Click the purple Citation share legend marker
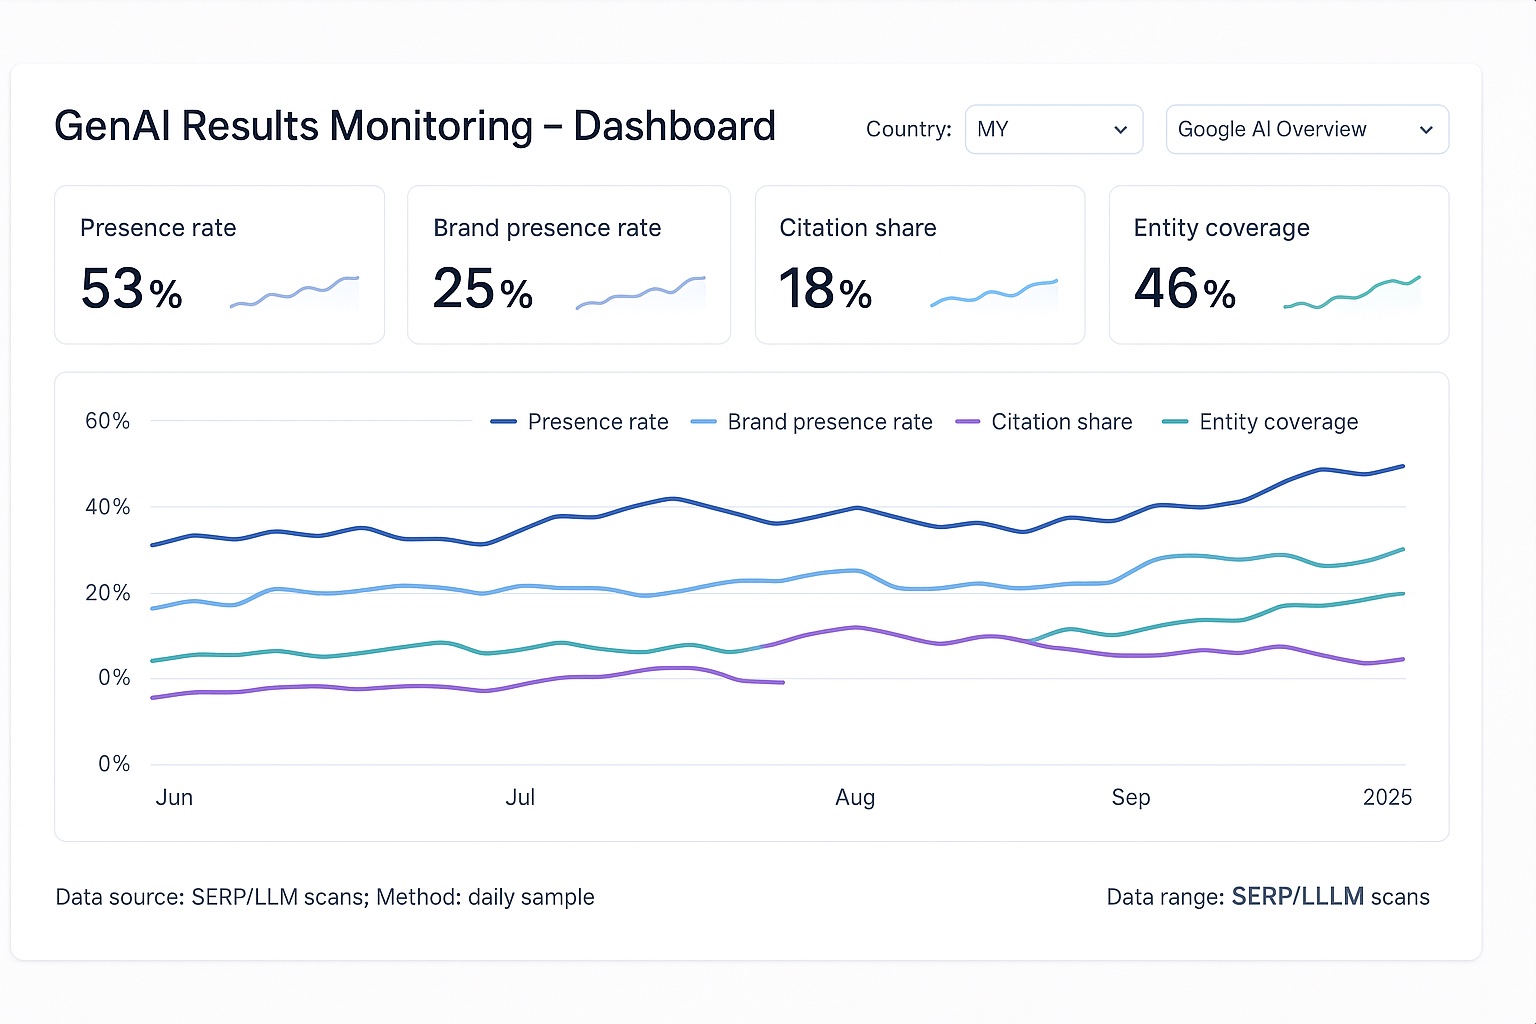The height and width of the screenshot is (1024, 1536). point(965,422)
